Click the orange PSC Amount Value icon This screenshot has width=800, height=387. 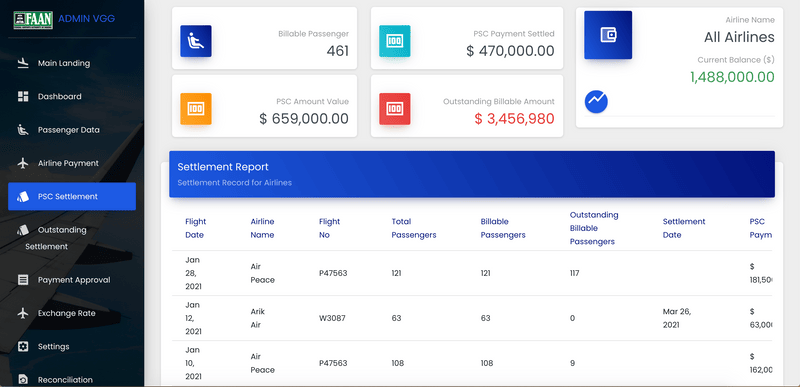(x=195, y=109)
